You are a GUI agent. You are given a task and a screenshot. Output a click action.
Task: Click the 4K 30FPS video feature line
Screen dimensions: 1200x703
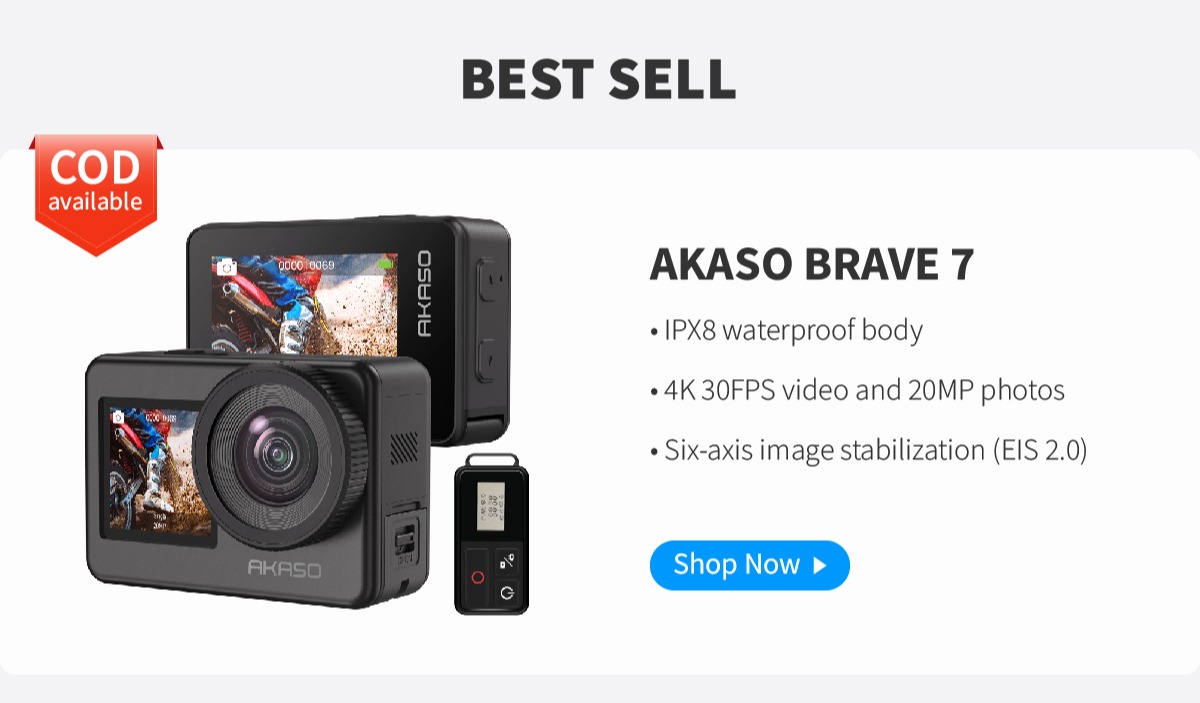(x=857, y=390)
